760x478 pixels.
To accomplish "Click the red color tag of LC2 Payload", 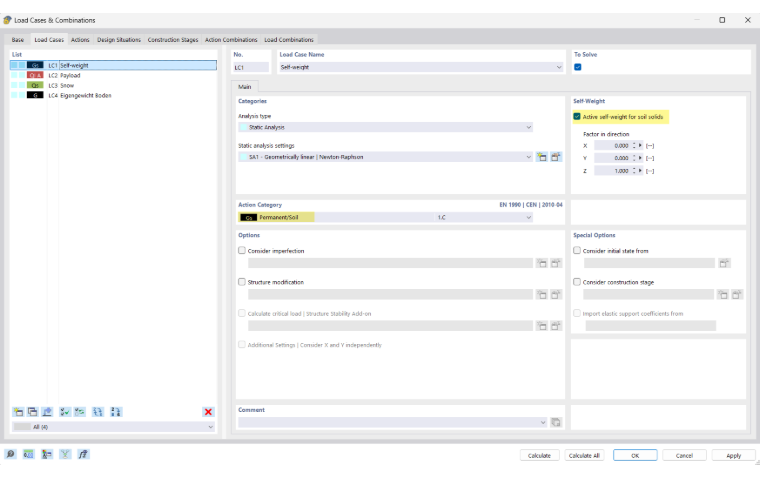I will [x=35, y=75].
